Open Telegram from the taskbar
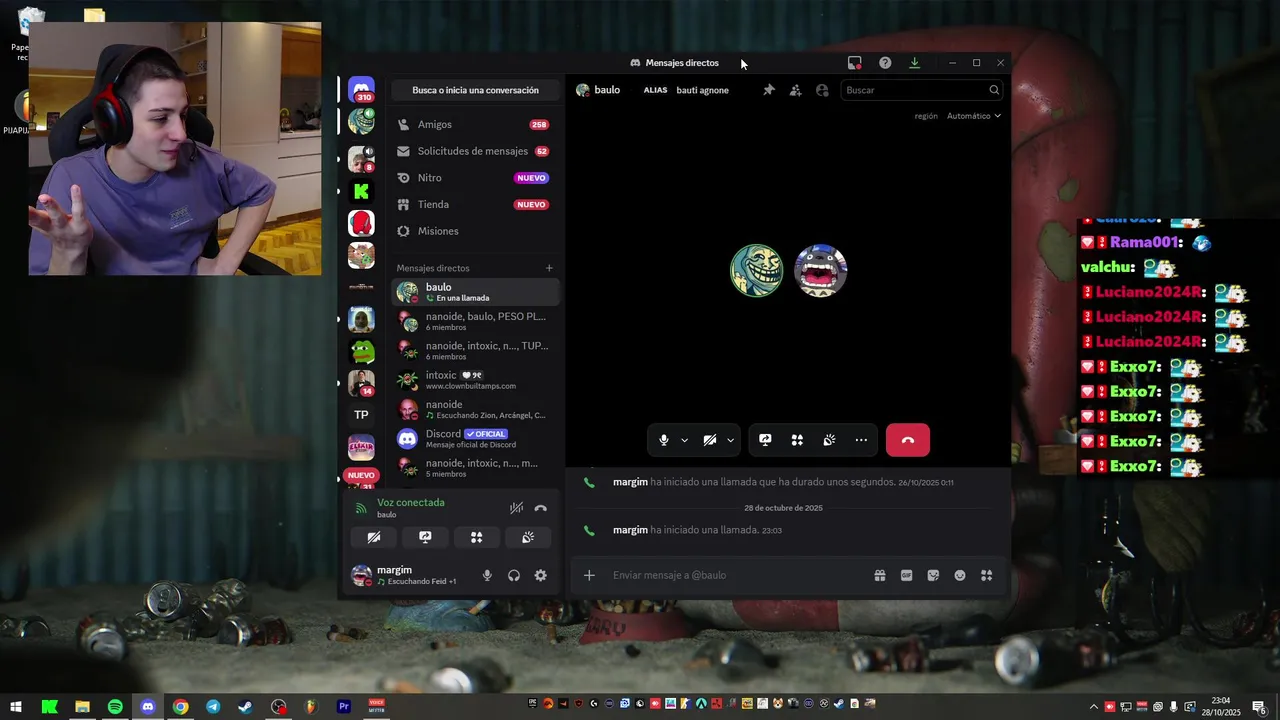The image size is (1280, 720). point(213,707)
